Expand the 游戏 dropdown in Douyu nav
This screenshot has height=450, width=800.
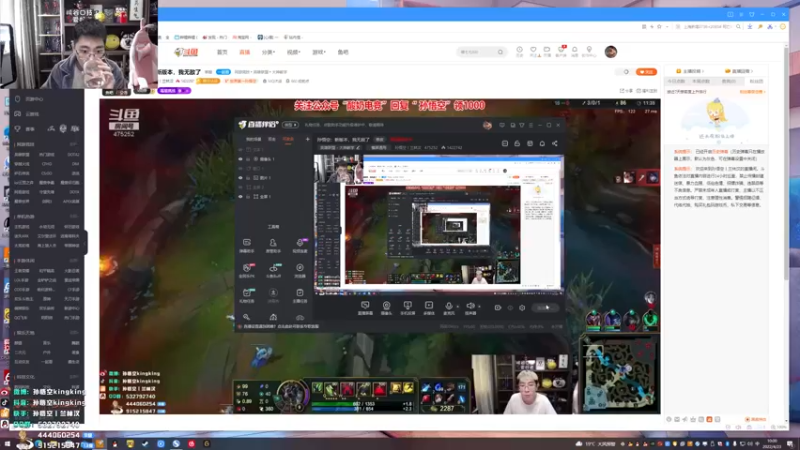click(x=319, y=52)
